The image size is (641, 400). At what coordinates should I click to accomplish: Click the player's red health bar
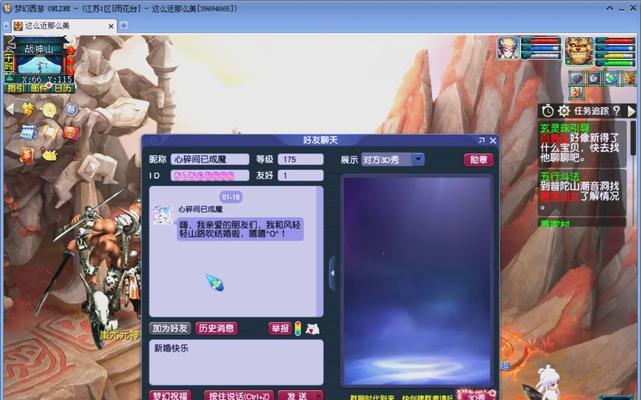coord(540,40)
